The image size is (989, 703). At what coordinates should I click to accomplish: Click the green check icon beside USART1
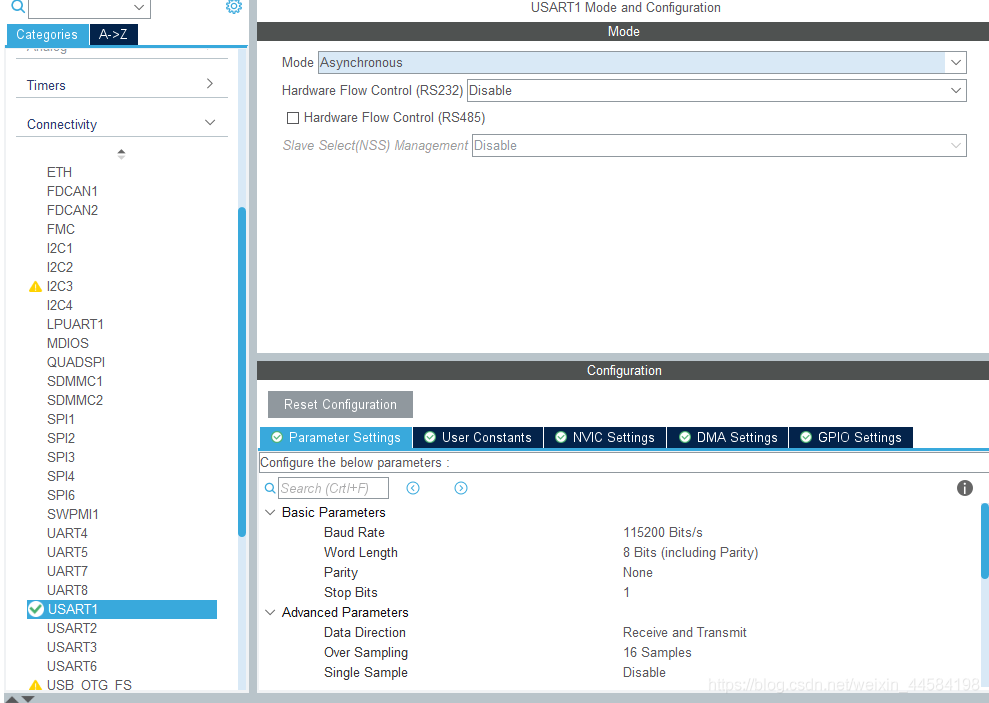click(36, 609)
